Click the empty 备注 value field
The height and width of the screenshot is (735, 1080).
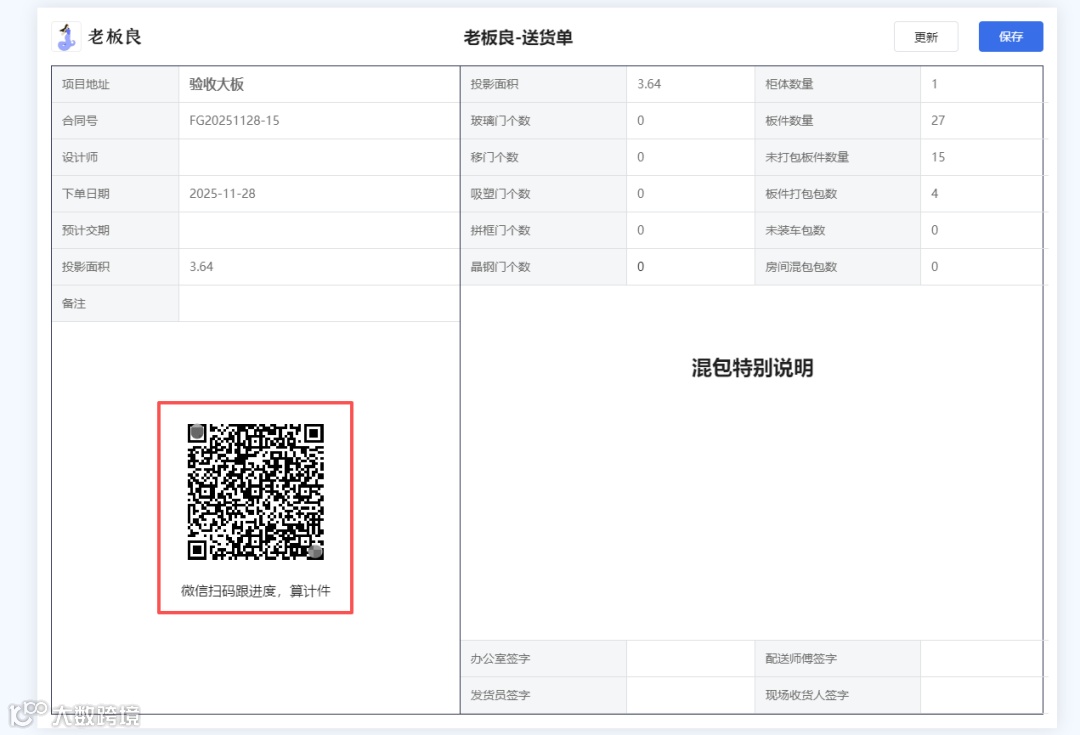pos(319,303)
